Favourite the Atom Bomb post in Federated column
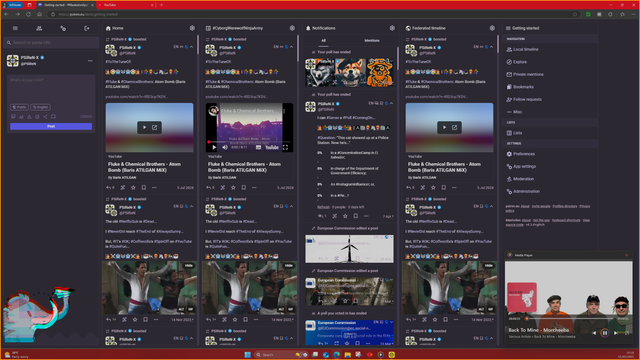This screenshot has height=360, width=640. tap(433, 188)
